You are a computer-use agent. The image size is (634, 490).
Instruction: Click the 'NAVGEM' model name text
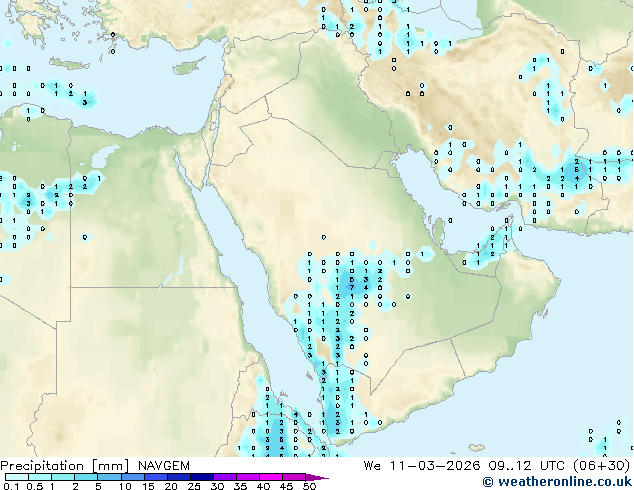(x=164, y=466)
